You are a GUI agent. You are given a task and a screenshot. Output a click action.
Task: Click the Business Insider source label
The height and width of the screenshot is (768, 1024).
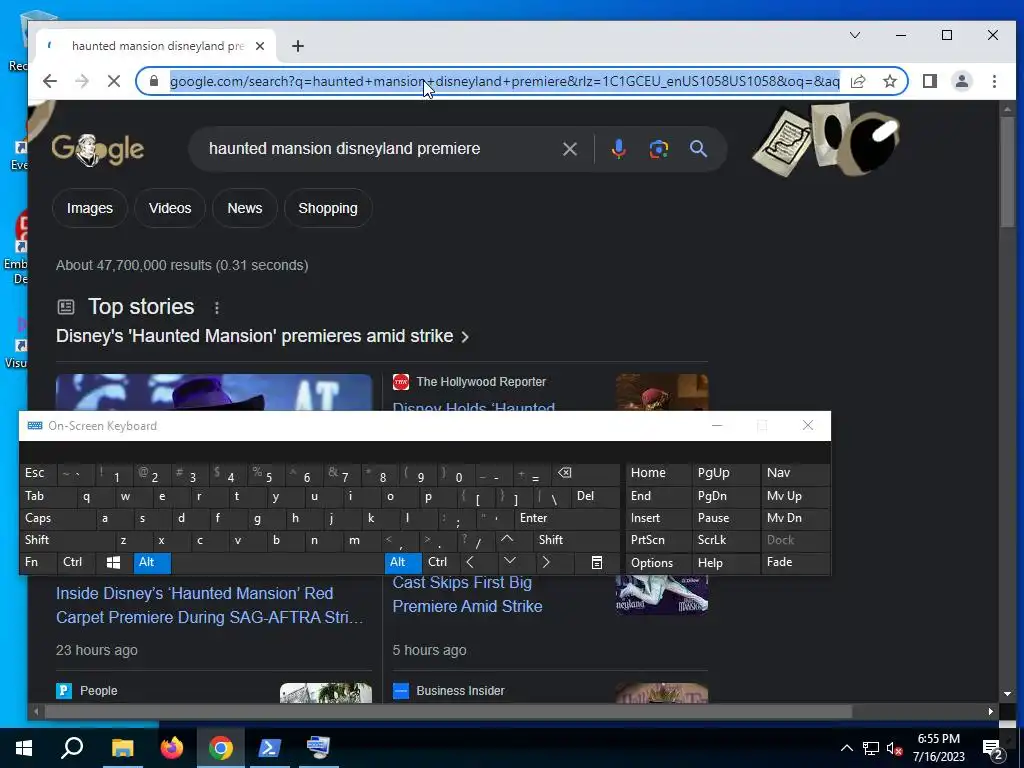(x=460, y=690)
